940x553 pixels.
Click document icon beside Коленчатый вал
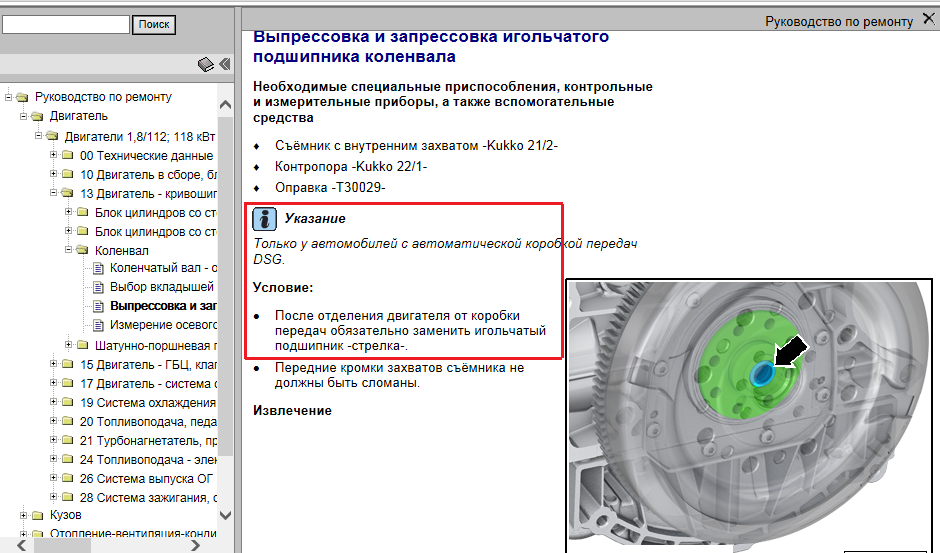click(x=98, y=268)
